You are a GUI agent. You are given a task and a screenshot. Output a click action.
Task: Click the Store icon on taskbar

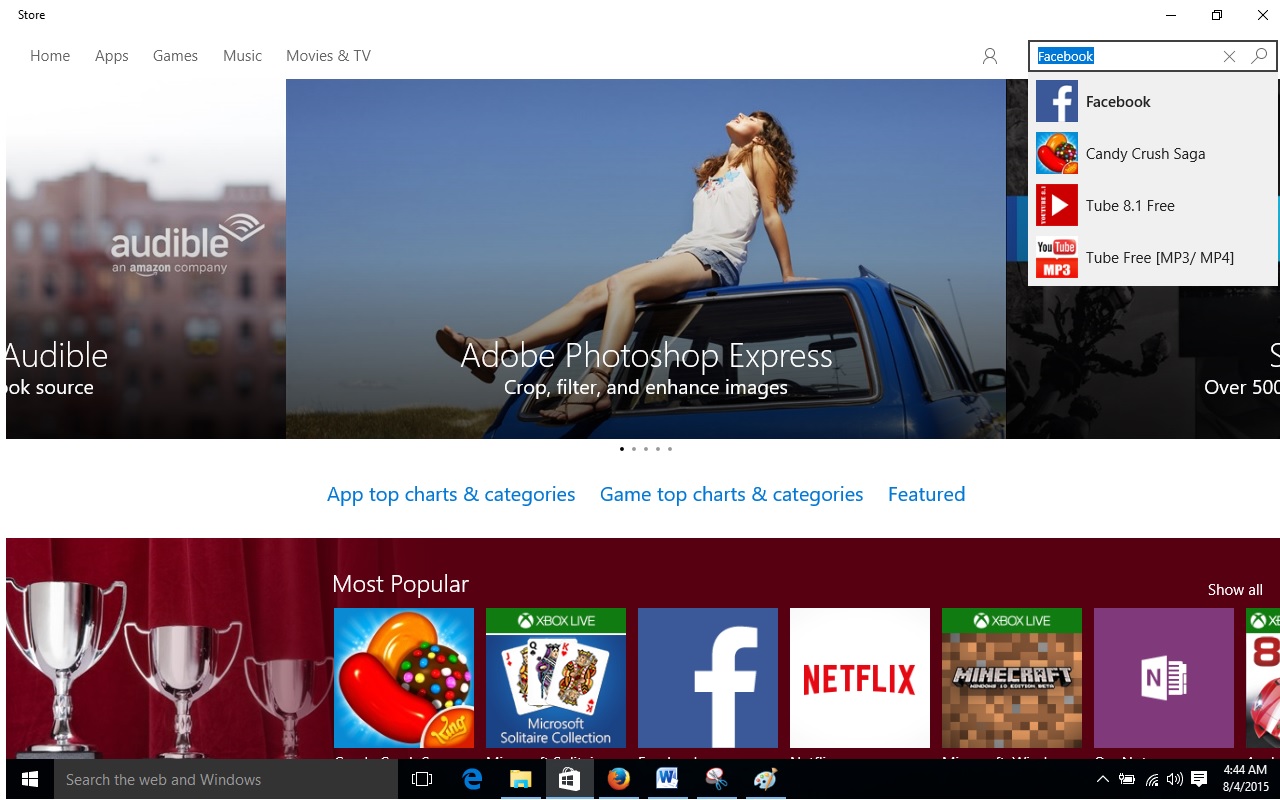click(x=570, y=779)
